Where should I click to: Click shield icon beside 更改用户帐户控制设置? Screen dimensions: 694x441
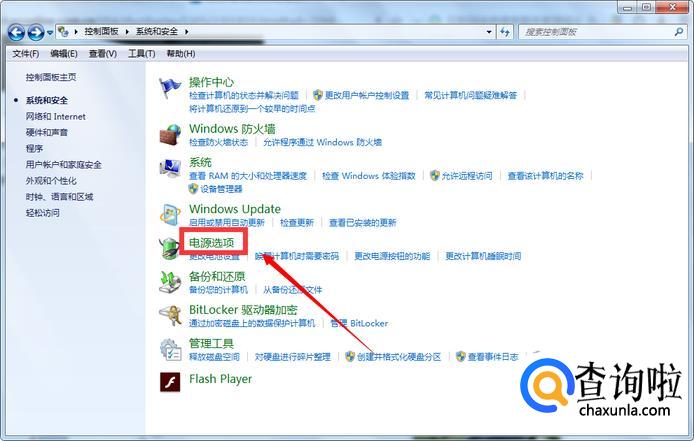tap(317, 95)
